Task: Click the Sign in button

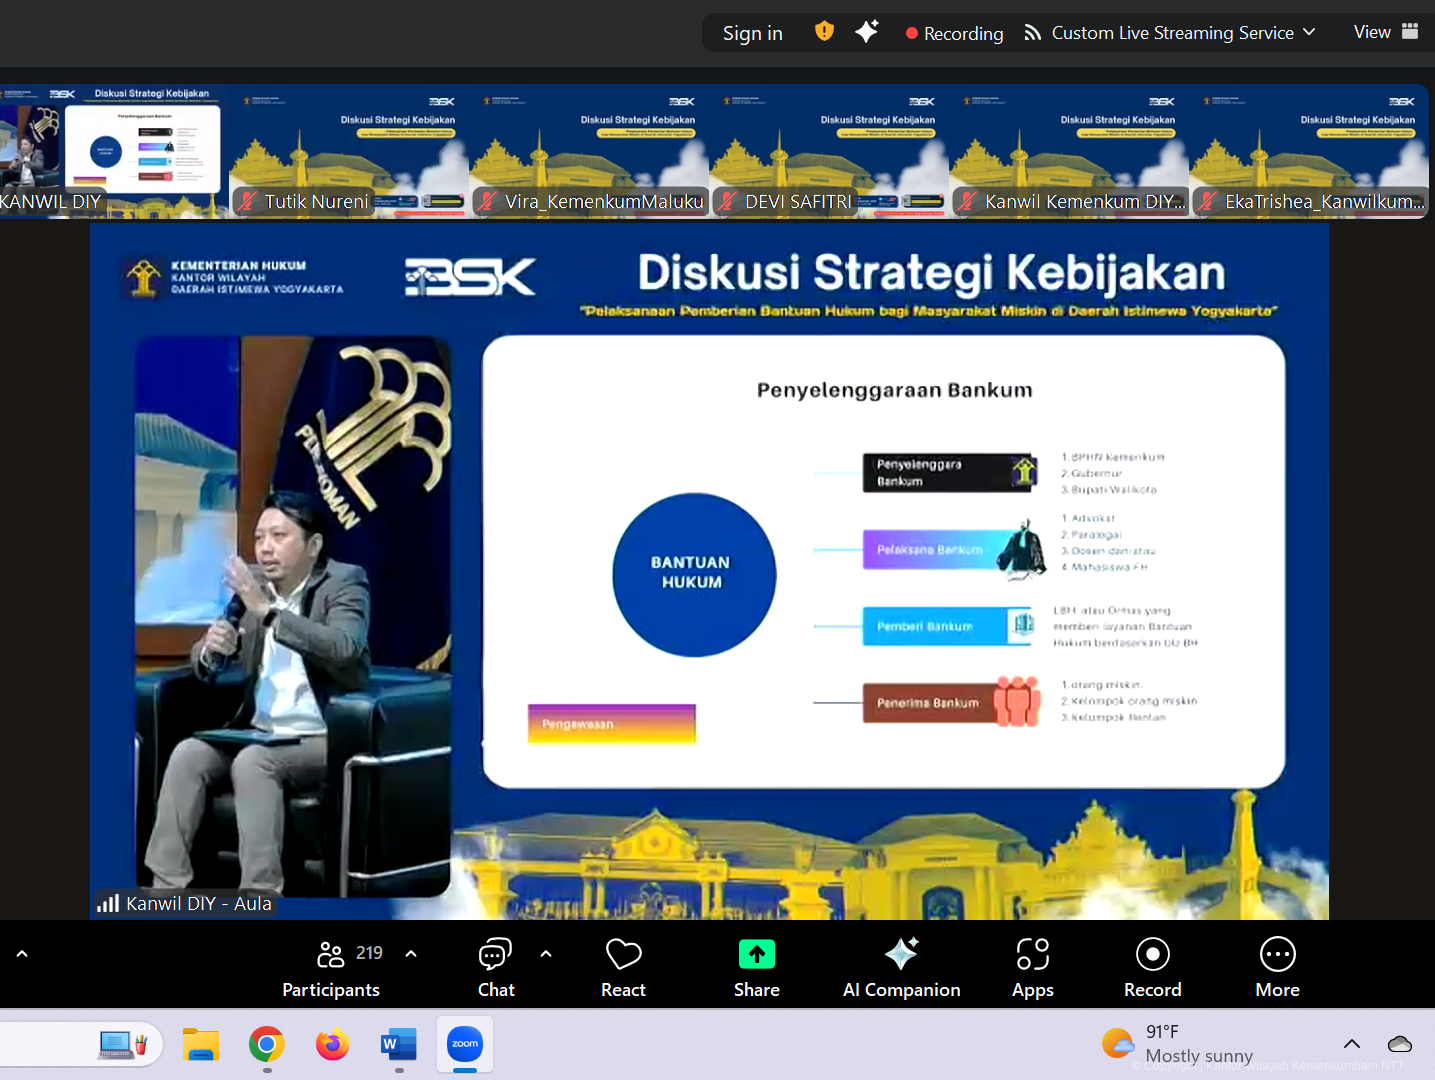Action: (752, 33)
